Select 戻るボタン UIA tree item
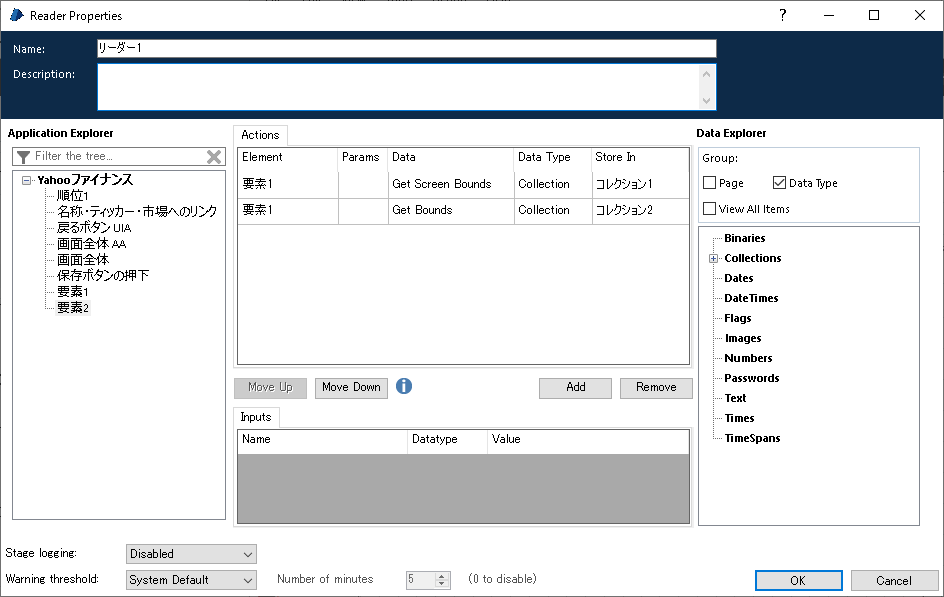 [94, 227]
